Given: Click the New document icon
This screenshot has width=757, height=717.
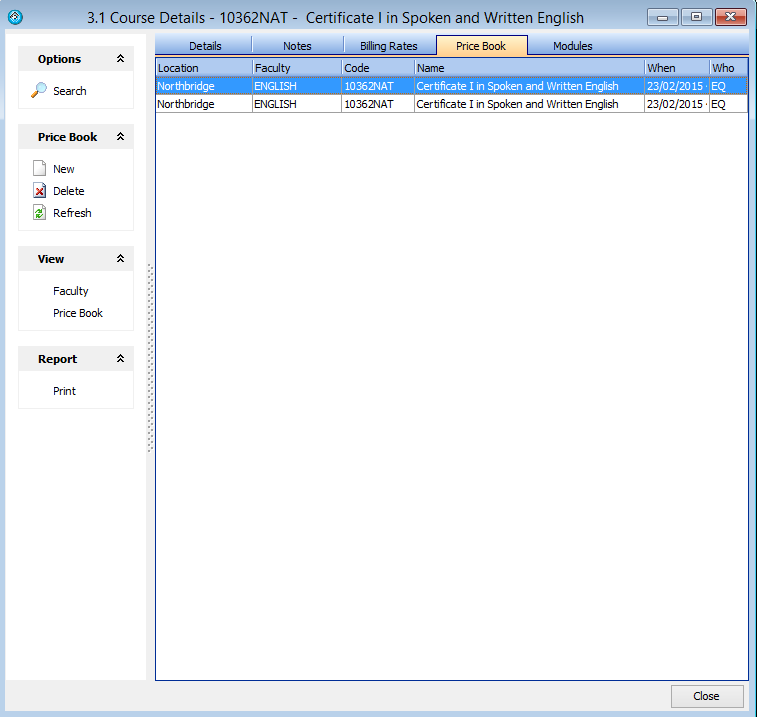Looking at the screenshot, I should coord(40,169).
